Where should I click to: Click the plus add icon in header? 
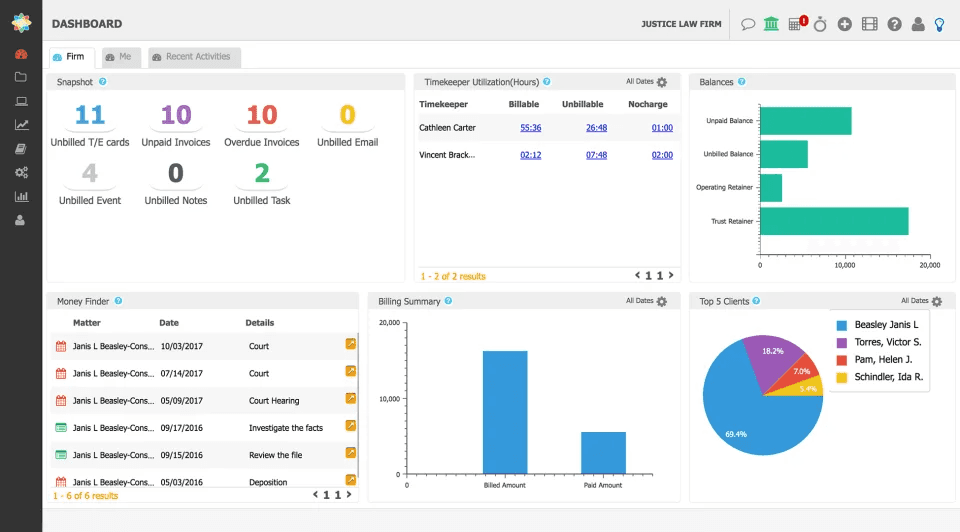845,24
